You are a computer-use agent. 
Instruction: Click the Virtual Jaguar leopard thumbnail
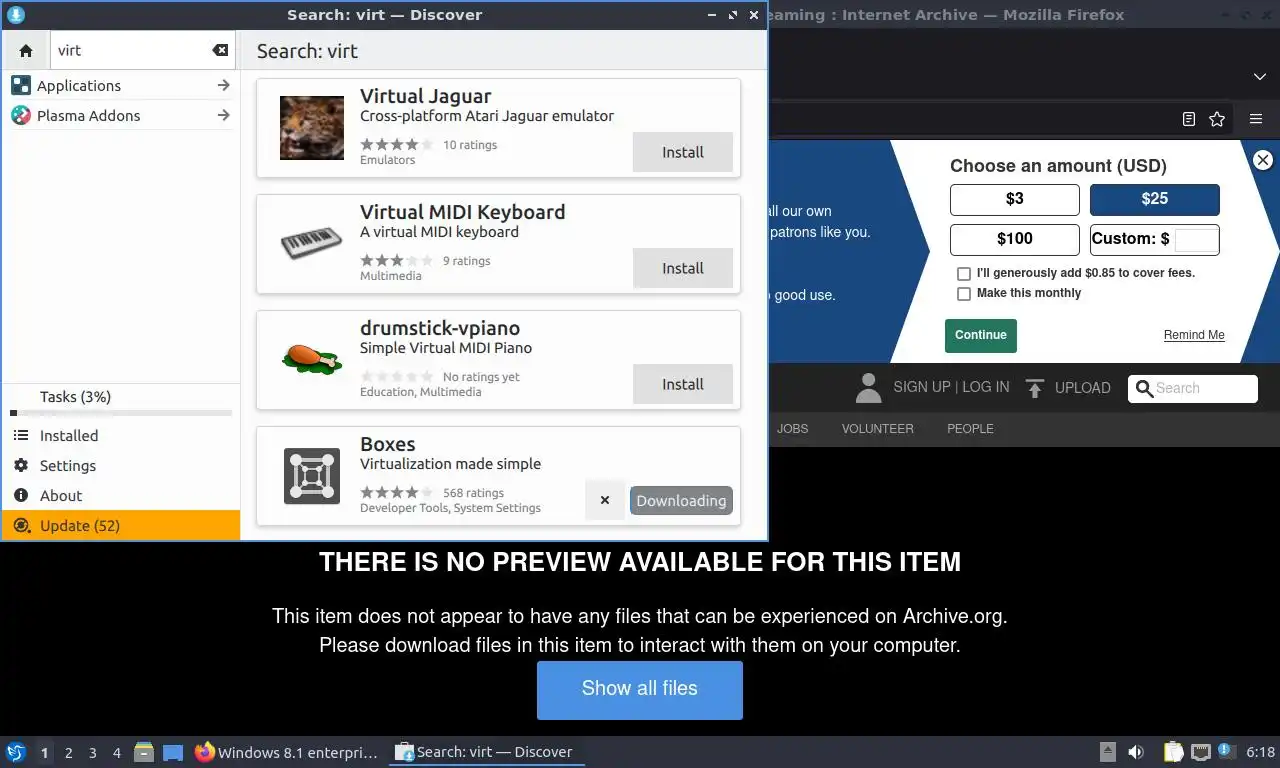[312, 127]
